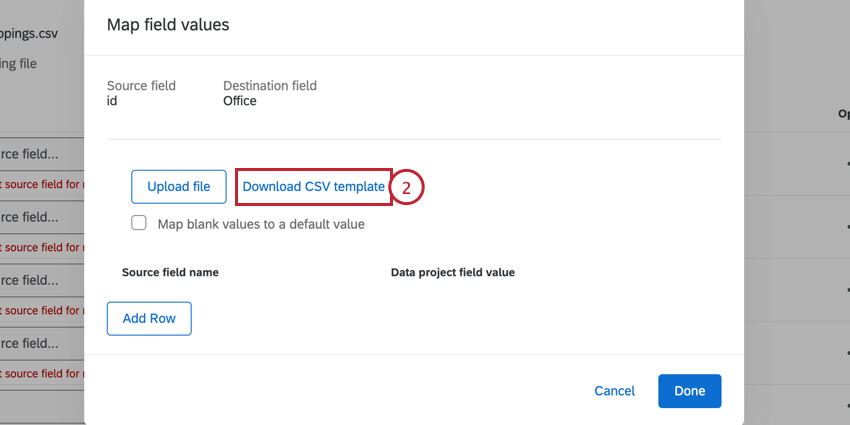The width and height of the screenshot is (850, 425).
Task: Click the Destination field label
Action: pos(269,86)
